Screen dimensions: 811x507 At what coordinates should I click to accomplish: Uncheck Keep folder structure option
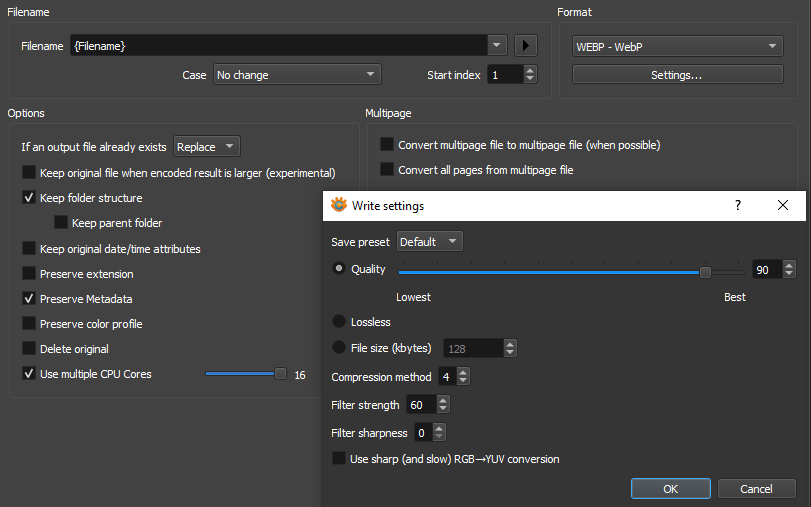point(29,198)
